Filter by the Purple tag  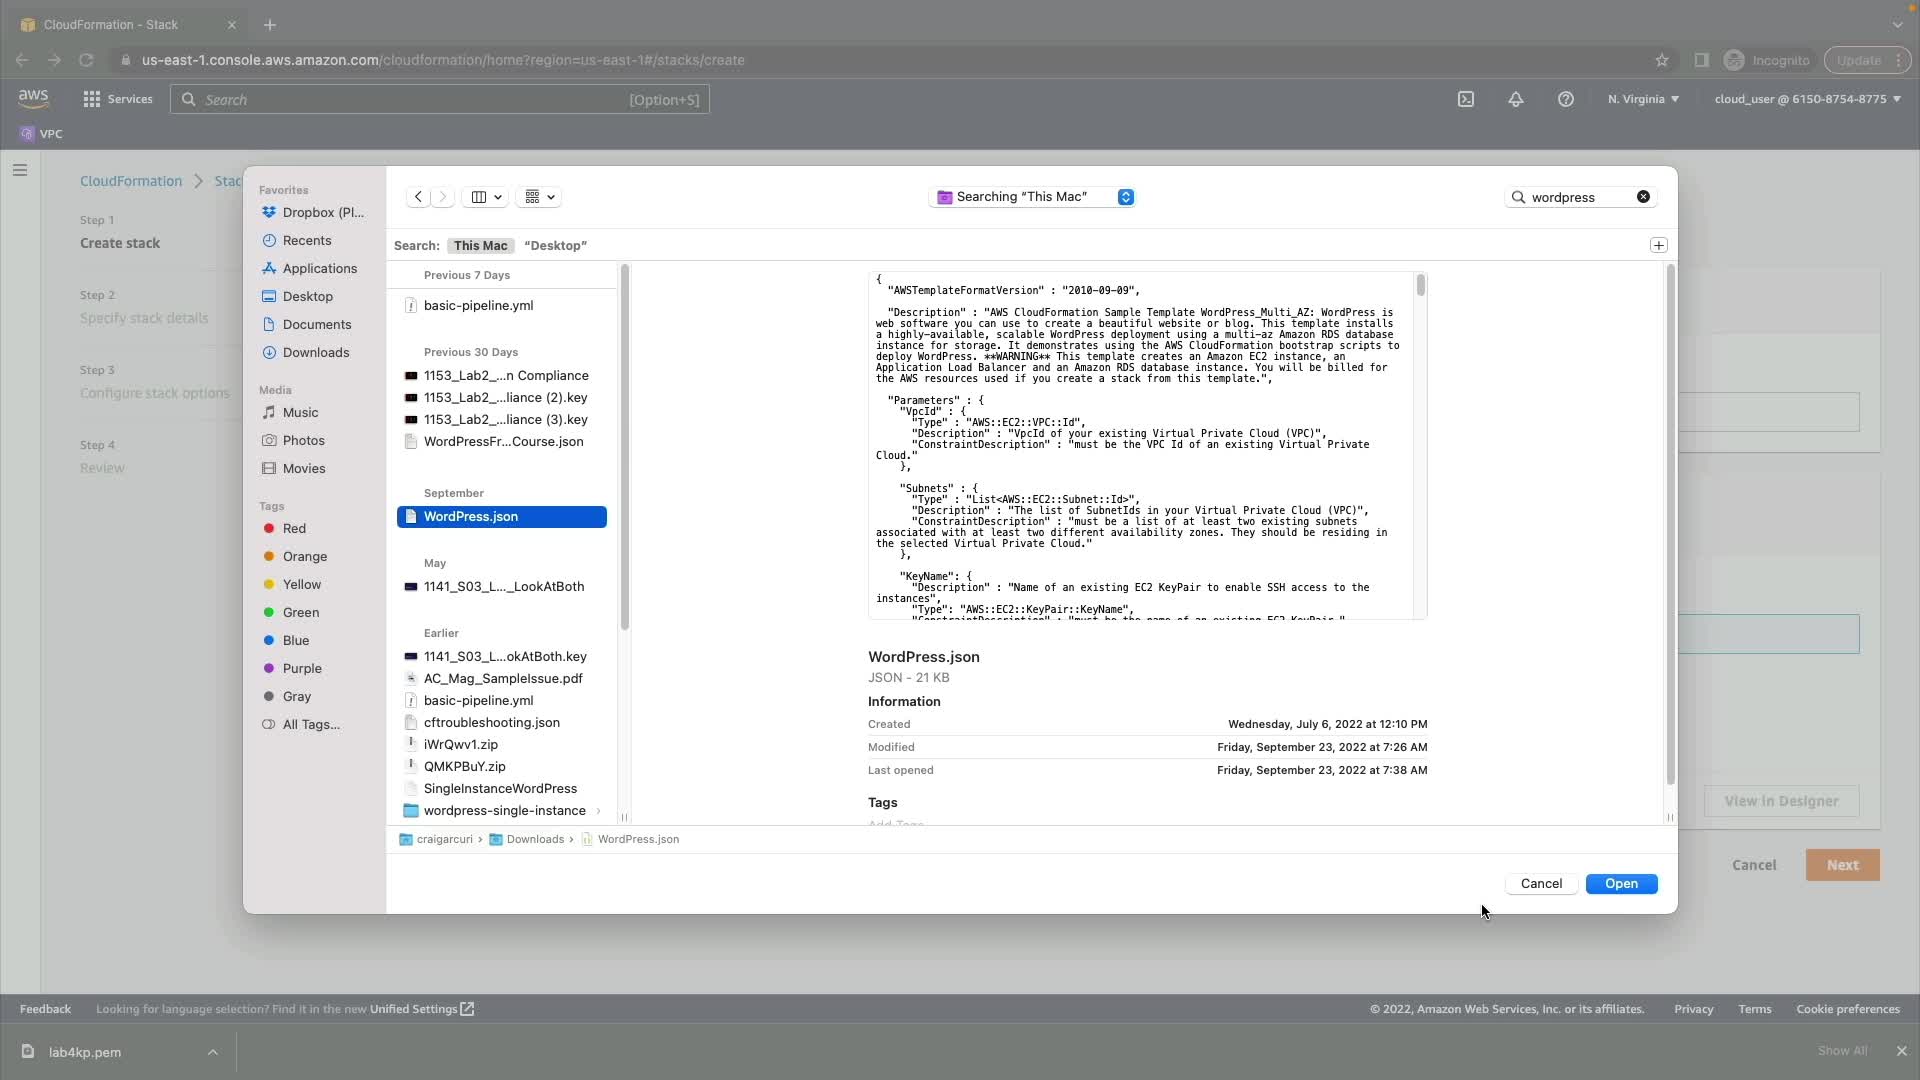coord(301,669)
